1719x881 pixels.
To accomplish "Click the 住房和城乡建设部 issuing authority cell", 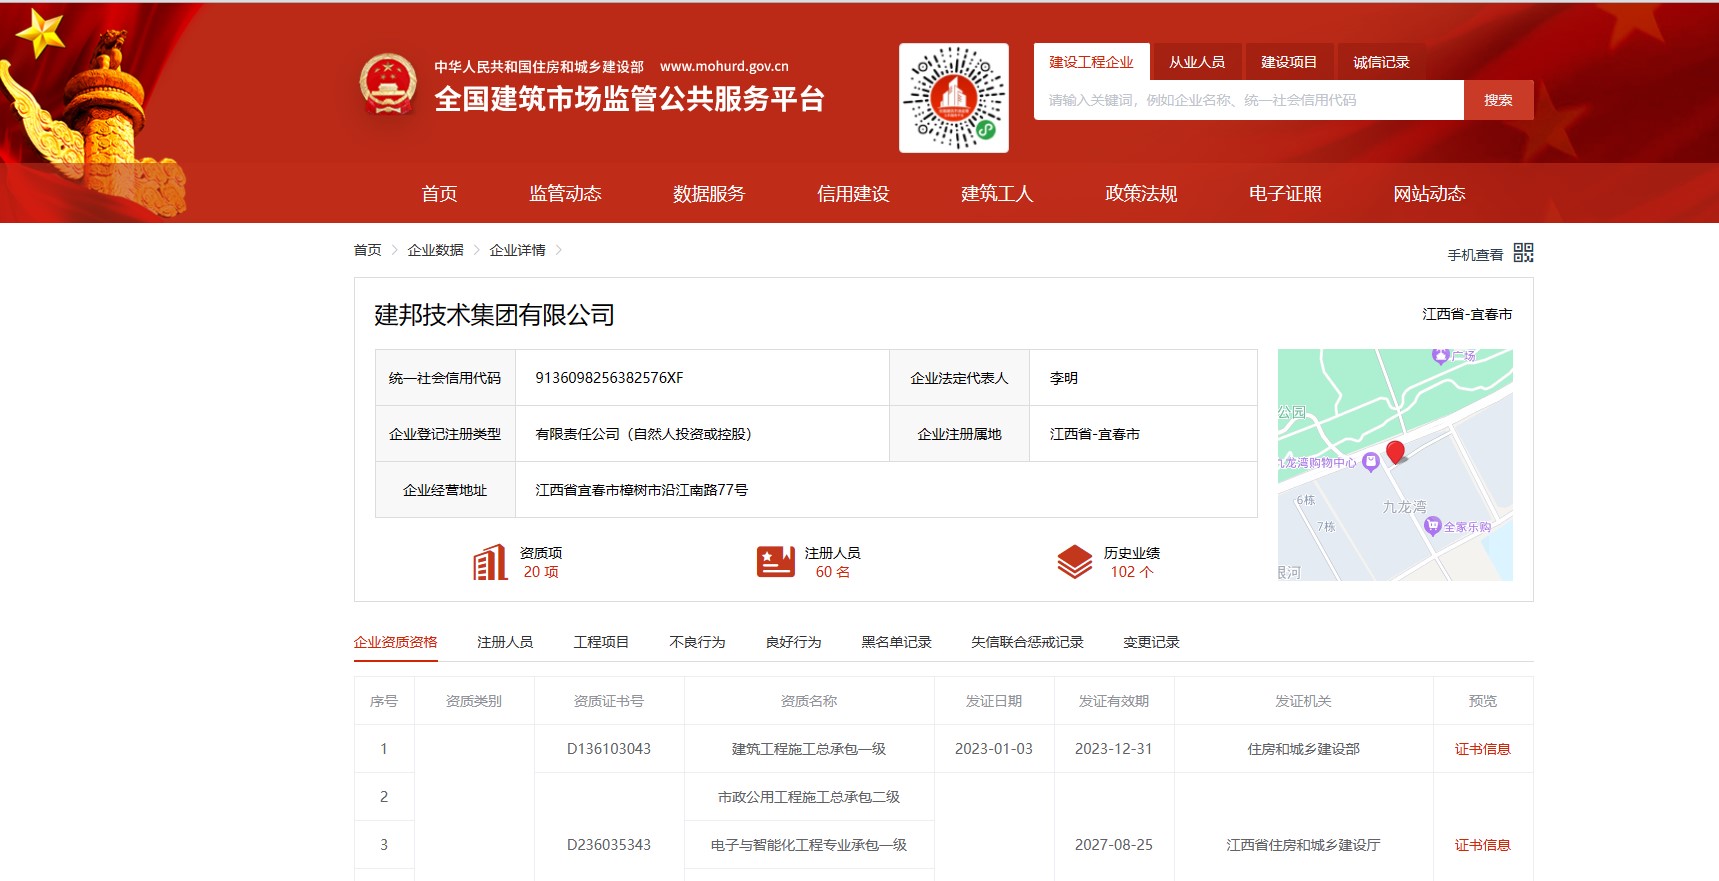I will 1304,749.
